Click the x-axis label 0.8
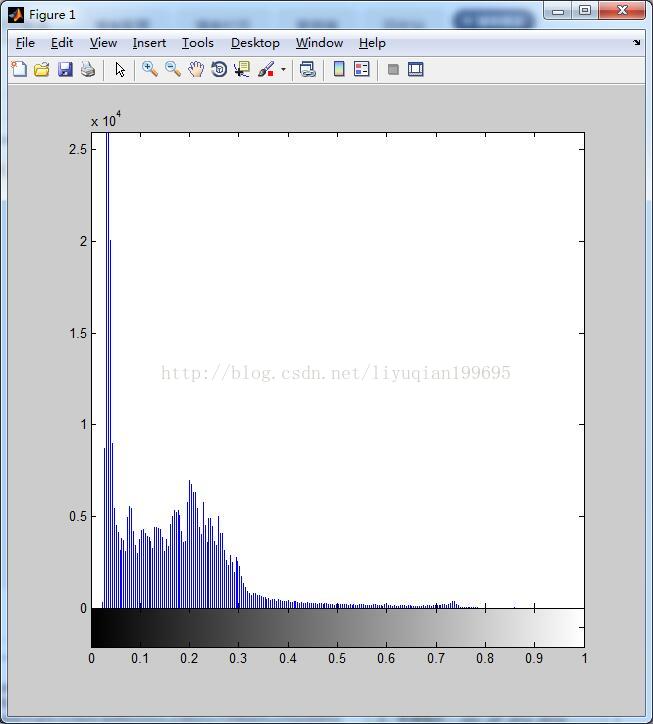This screenshot has height=724, width=653. click(x=485, y=658)
